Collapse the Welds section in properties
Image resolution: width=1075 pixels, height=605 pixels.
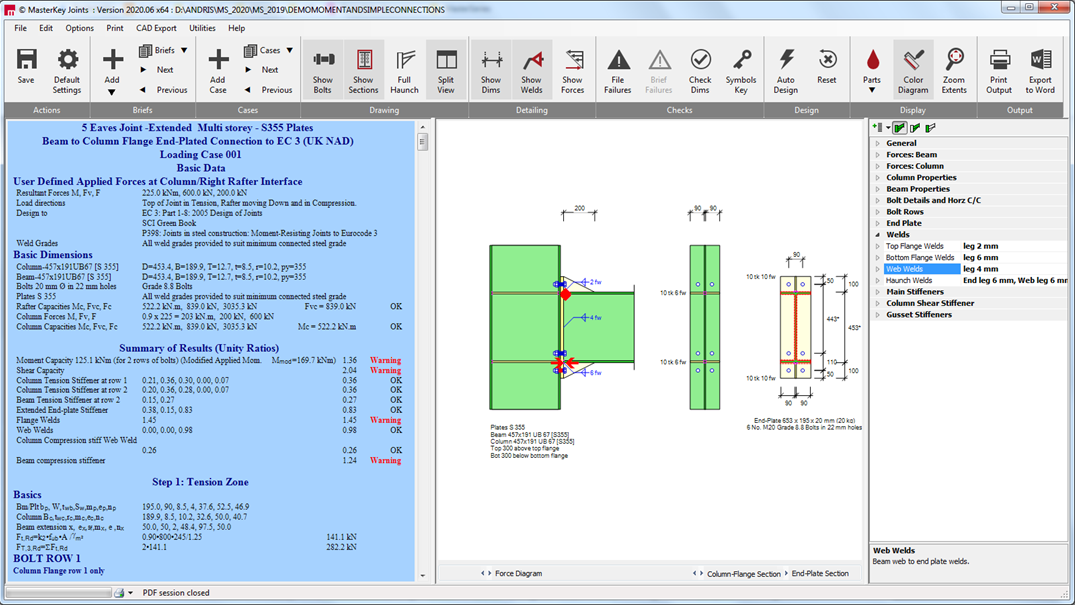[x=878, y=235]
